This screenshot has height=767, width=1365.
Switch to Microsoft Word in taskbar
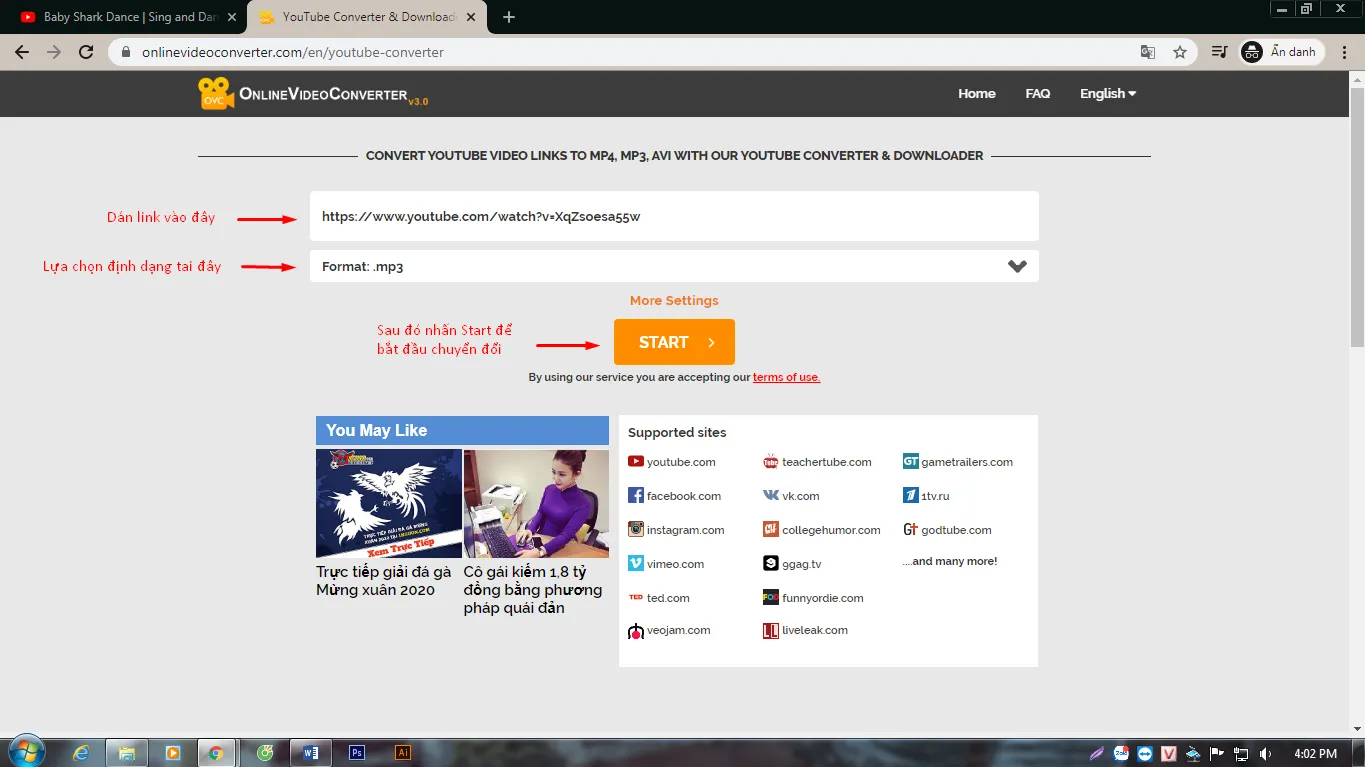pos(310,753)
